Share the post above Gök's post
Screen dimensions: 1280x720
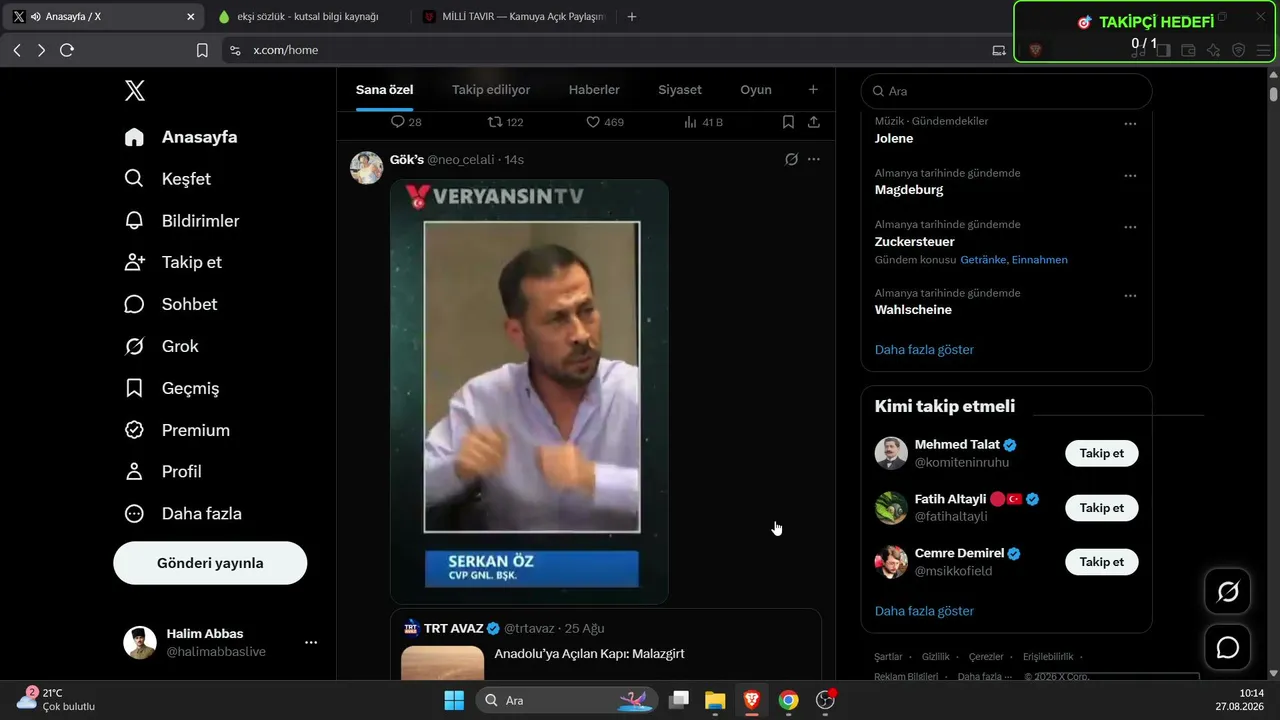click(x=814, y=122)
